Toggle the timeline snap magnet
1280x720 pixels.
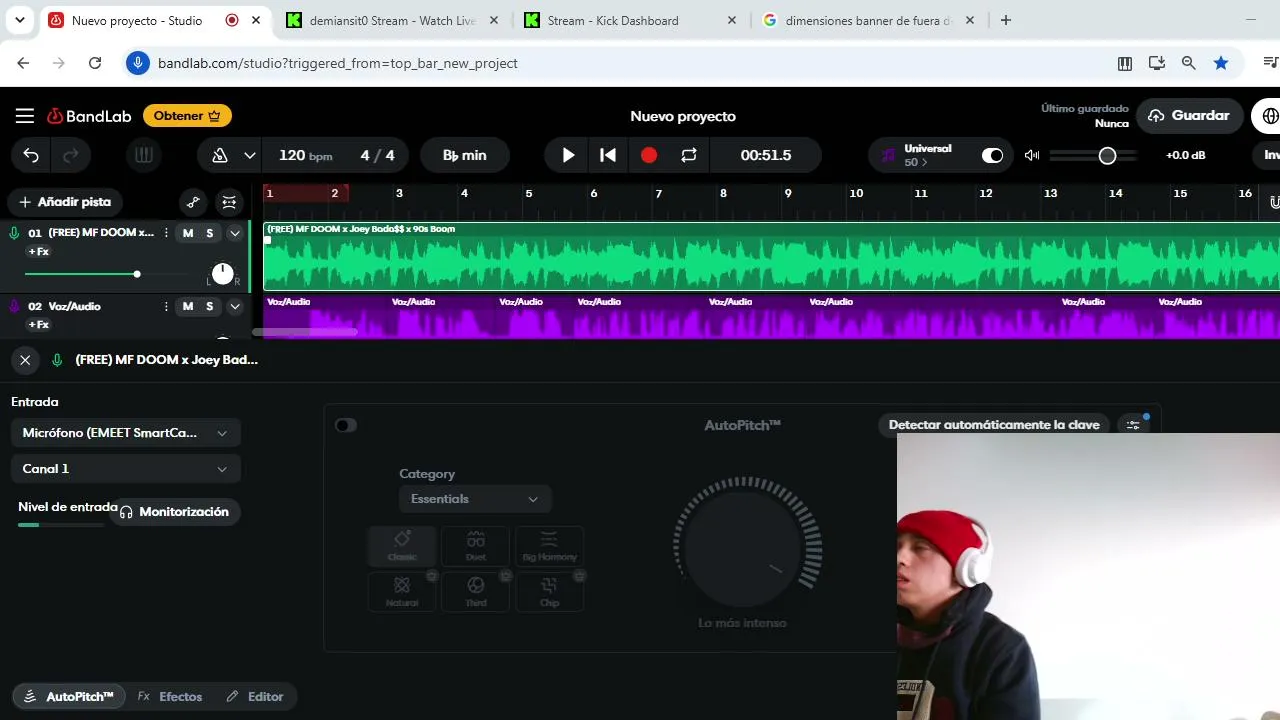click(1274, 202)
